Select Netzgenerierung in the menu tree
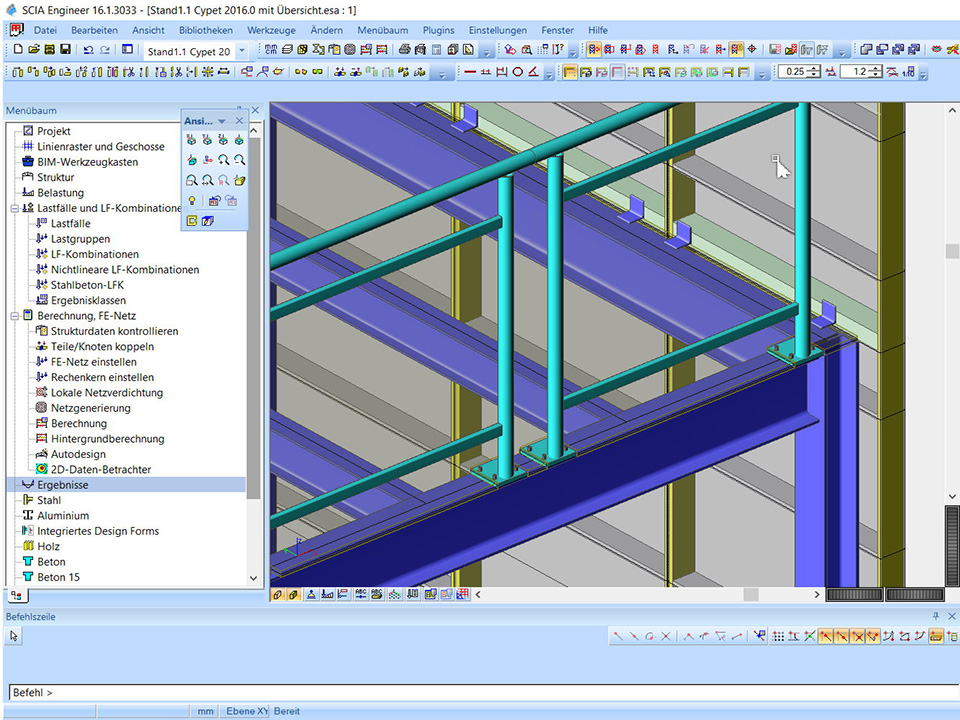This screenshot has height=720, width=960. [x=90, y=408]
